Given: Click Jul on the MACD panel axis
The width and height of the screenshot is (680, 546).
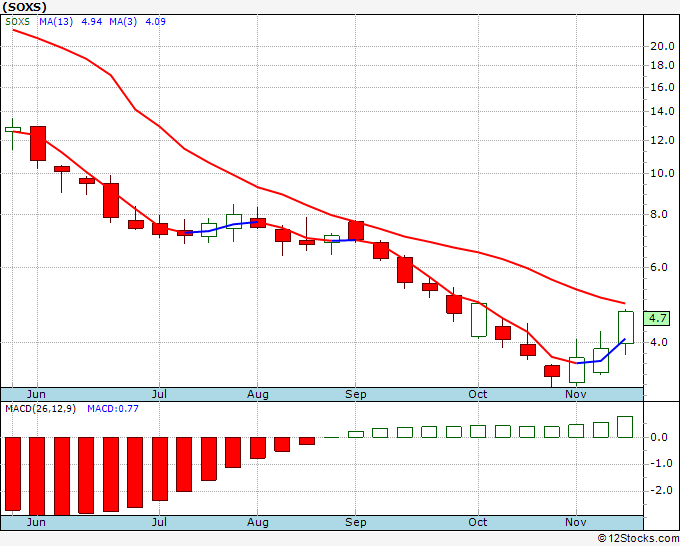Looking at the screenshot, I should 159,522.
